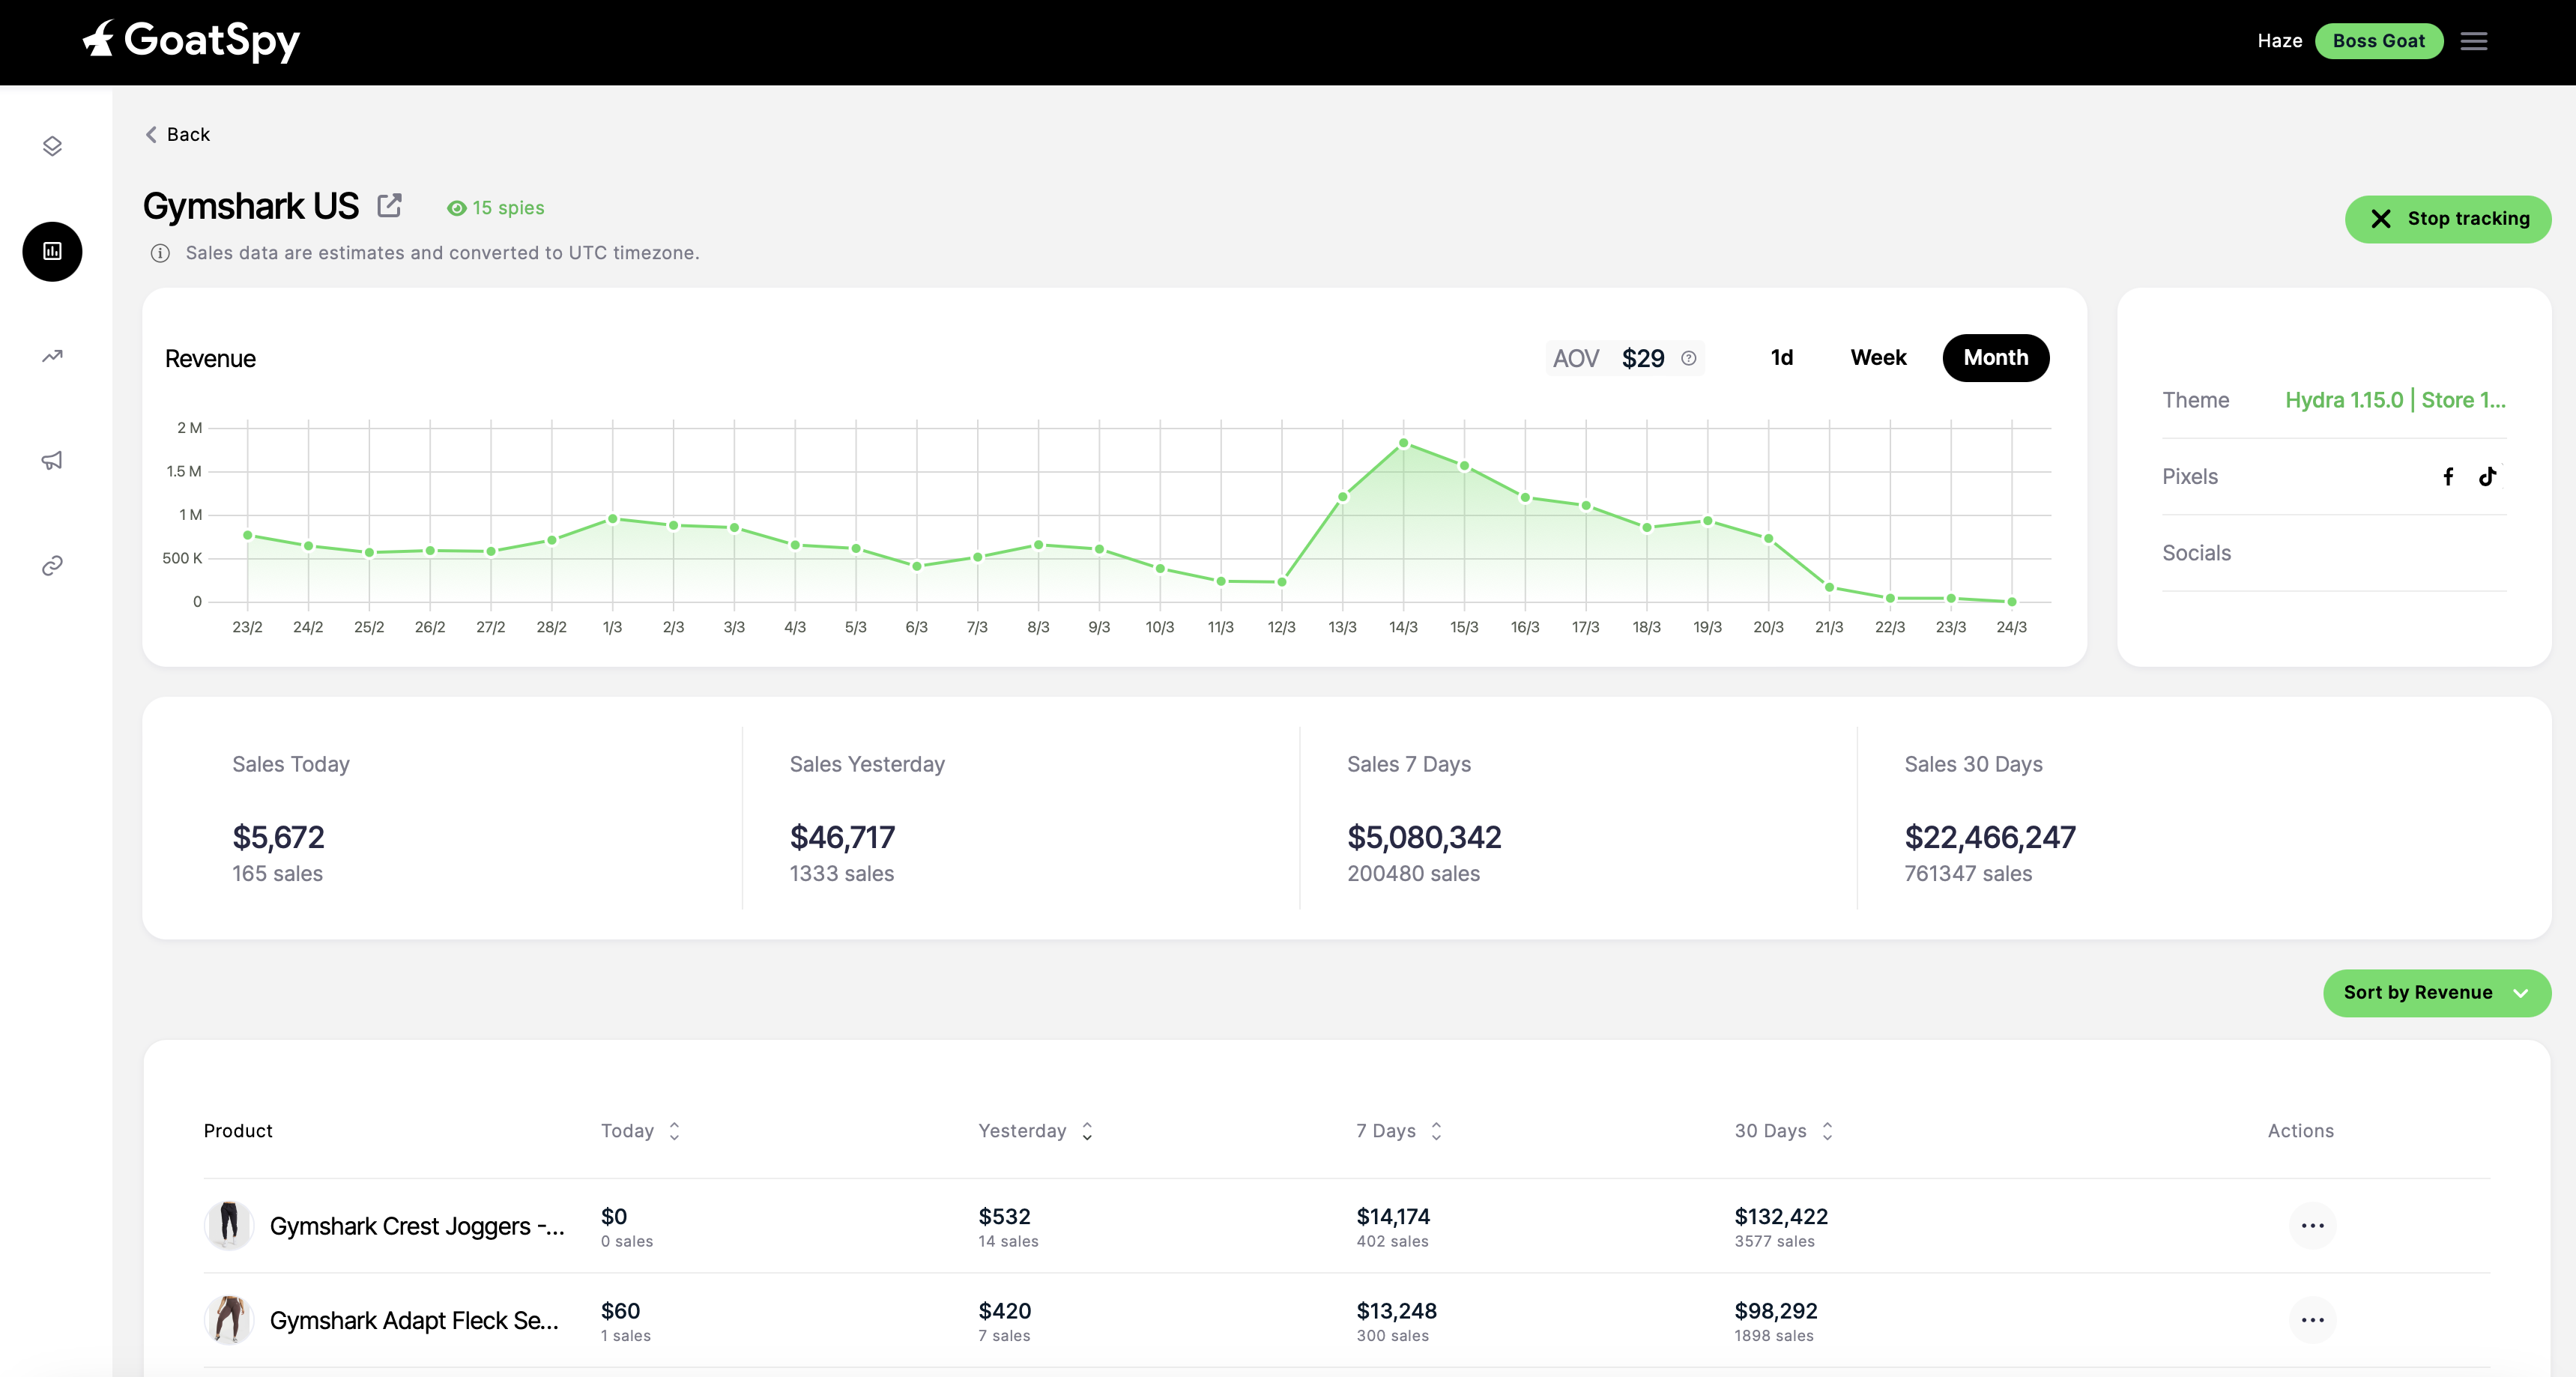Click the Socials row label
This screenshot has height=1377, width=2576.
(2196, 553)
